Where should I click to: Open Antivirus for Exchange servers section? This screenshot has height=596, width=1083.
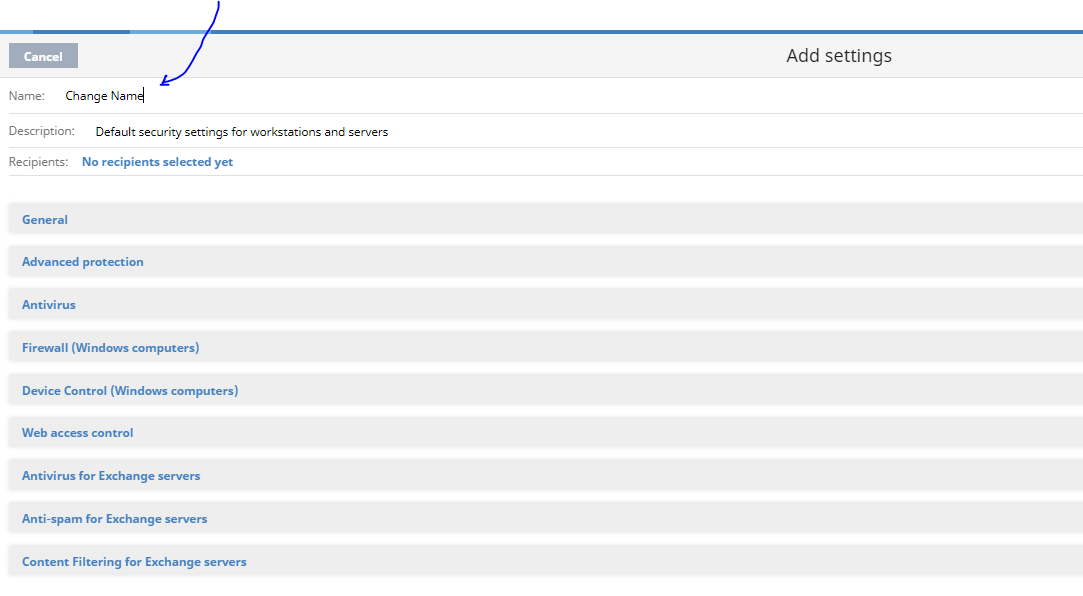[545, 476]
